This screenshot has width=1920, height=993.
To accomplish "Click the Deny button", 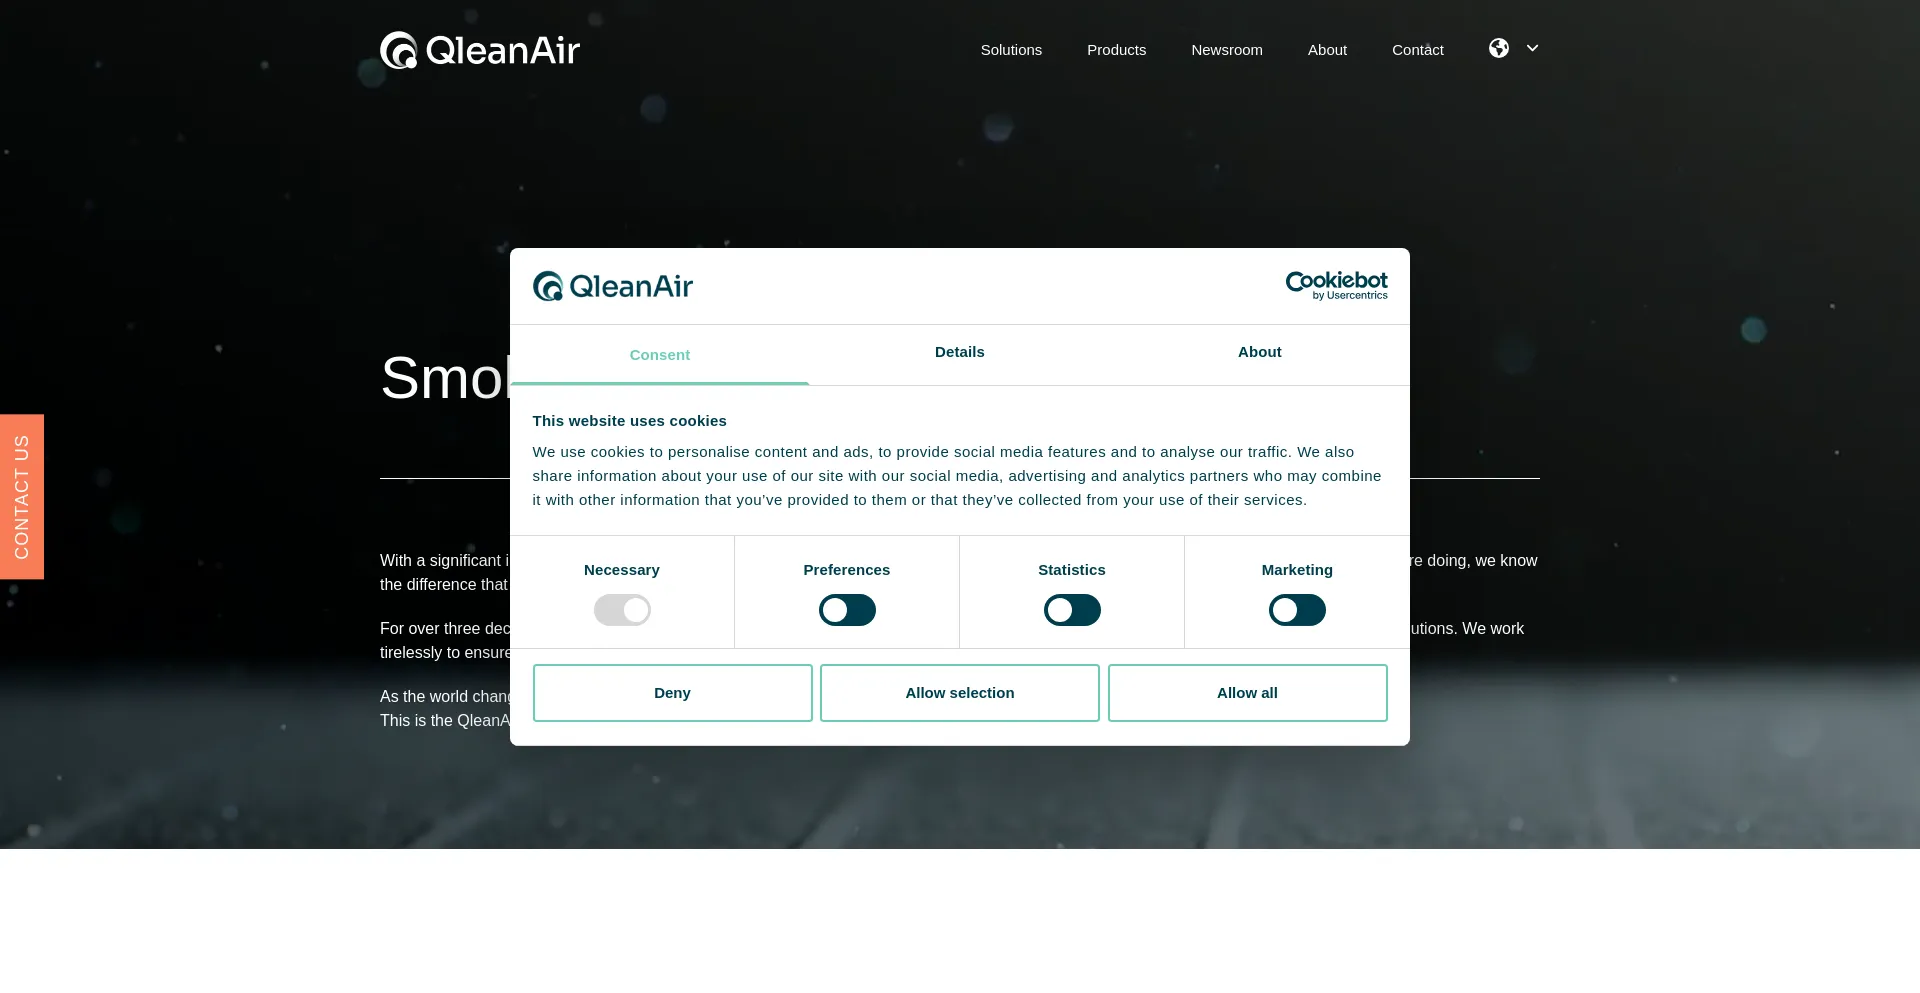I will 673,693.
